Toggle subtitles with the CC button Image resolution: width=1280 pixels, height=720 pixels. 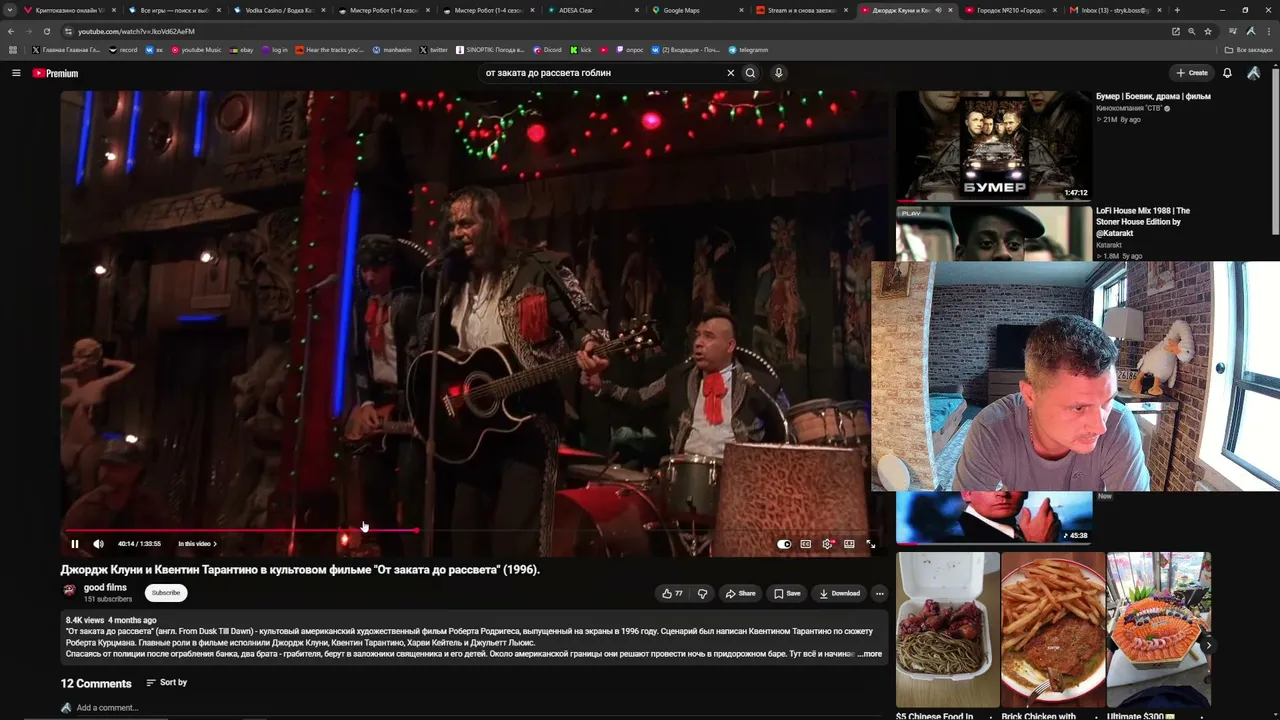pos(806,544)
